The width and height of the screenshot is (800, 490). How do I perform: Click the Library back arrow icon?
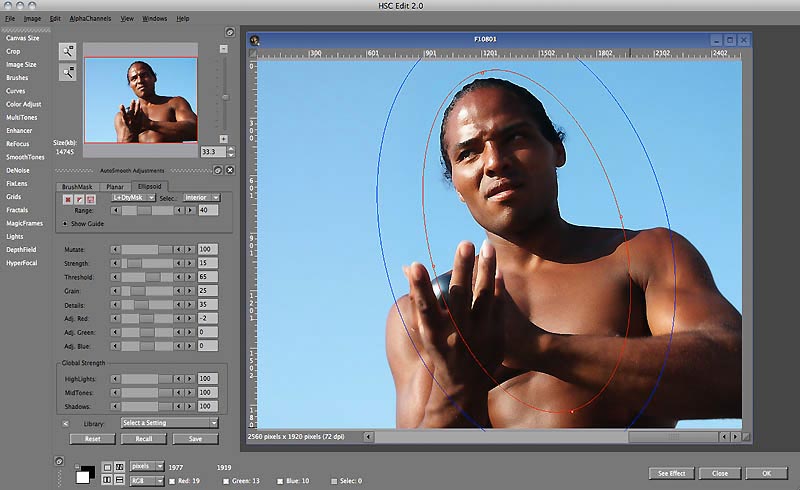pyautogui.click(x=65, y=423)
